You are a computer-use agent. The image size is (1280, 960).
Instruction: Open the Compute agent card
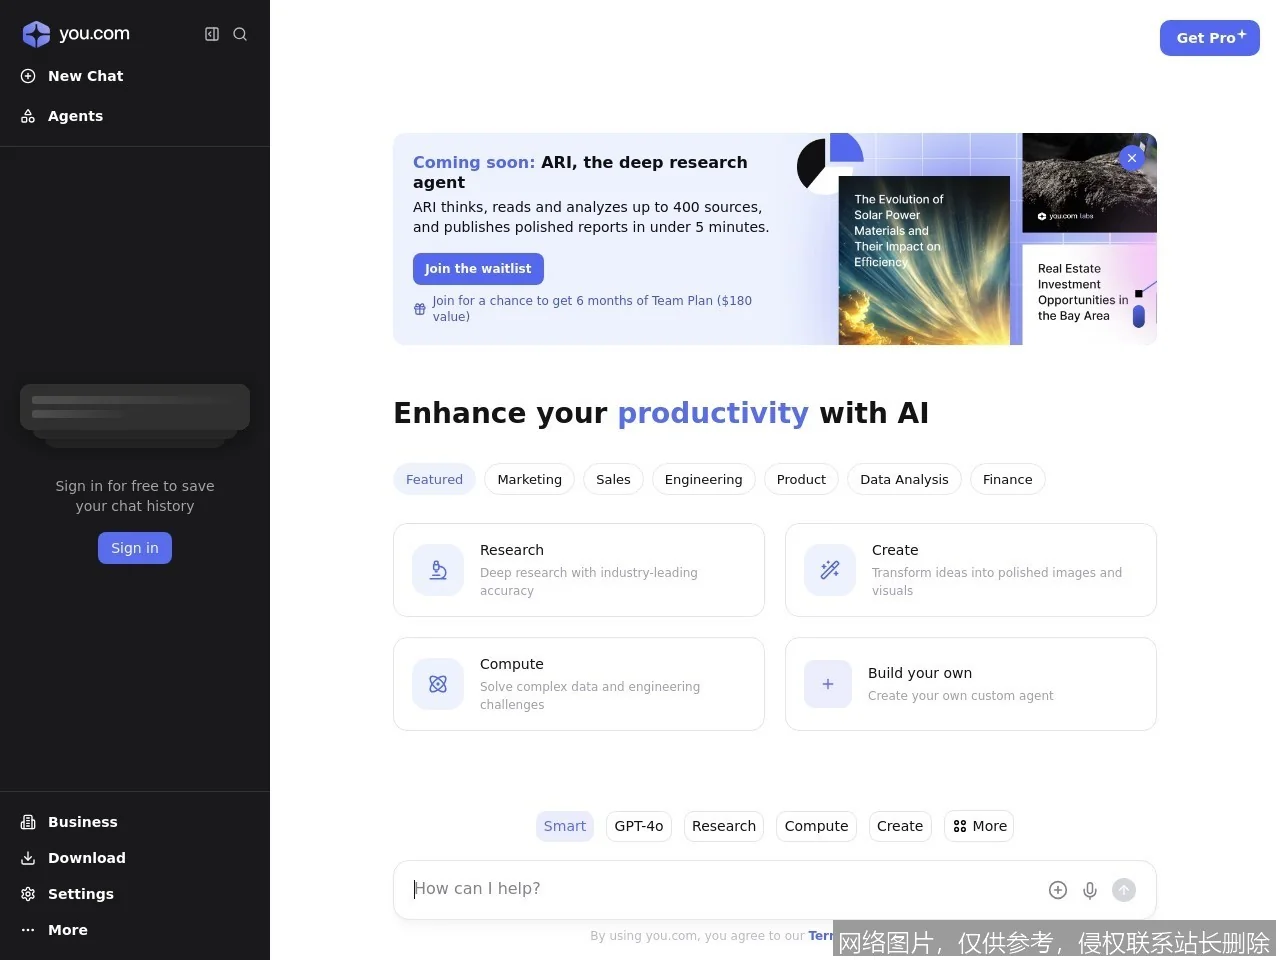pos(579,684)
